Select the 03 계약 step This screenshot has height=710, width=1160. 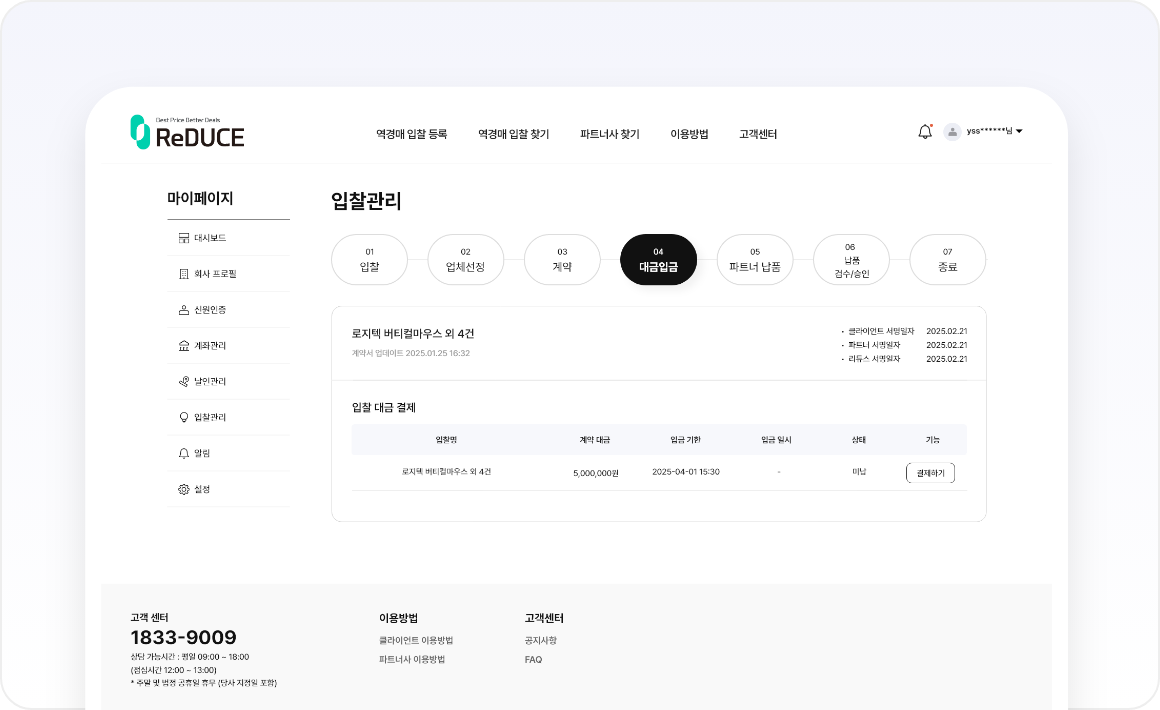pyautogui.click(x=562, y=260)
